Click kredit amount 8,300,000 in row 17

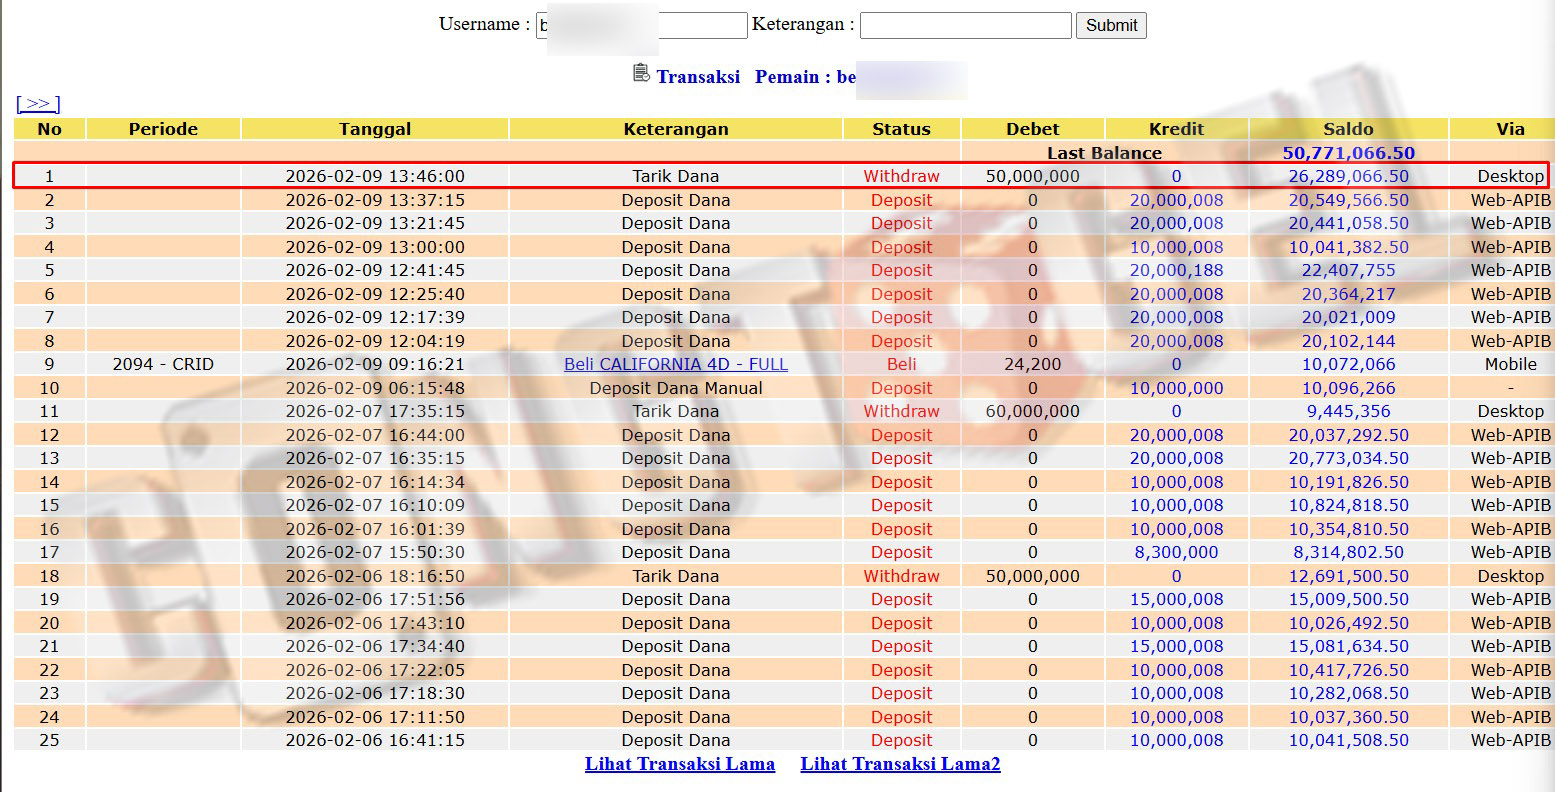[1176, 552]
